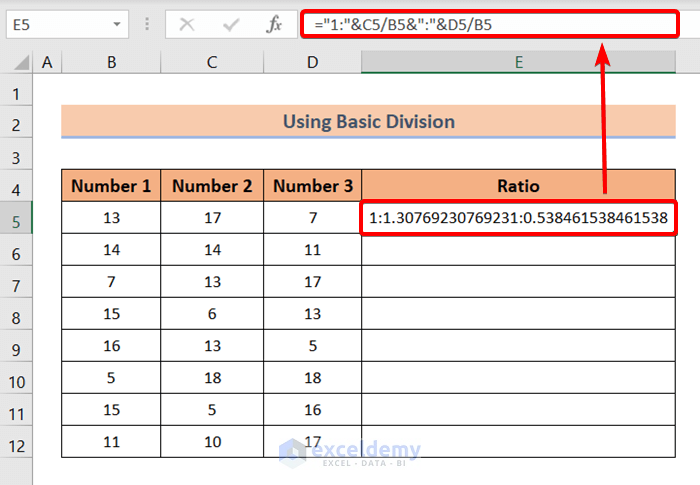This screenshot has height=485, width=700.
Task: Open the Insert Function fx icon
Action: coord(274,25)
